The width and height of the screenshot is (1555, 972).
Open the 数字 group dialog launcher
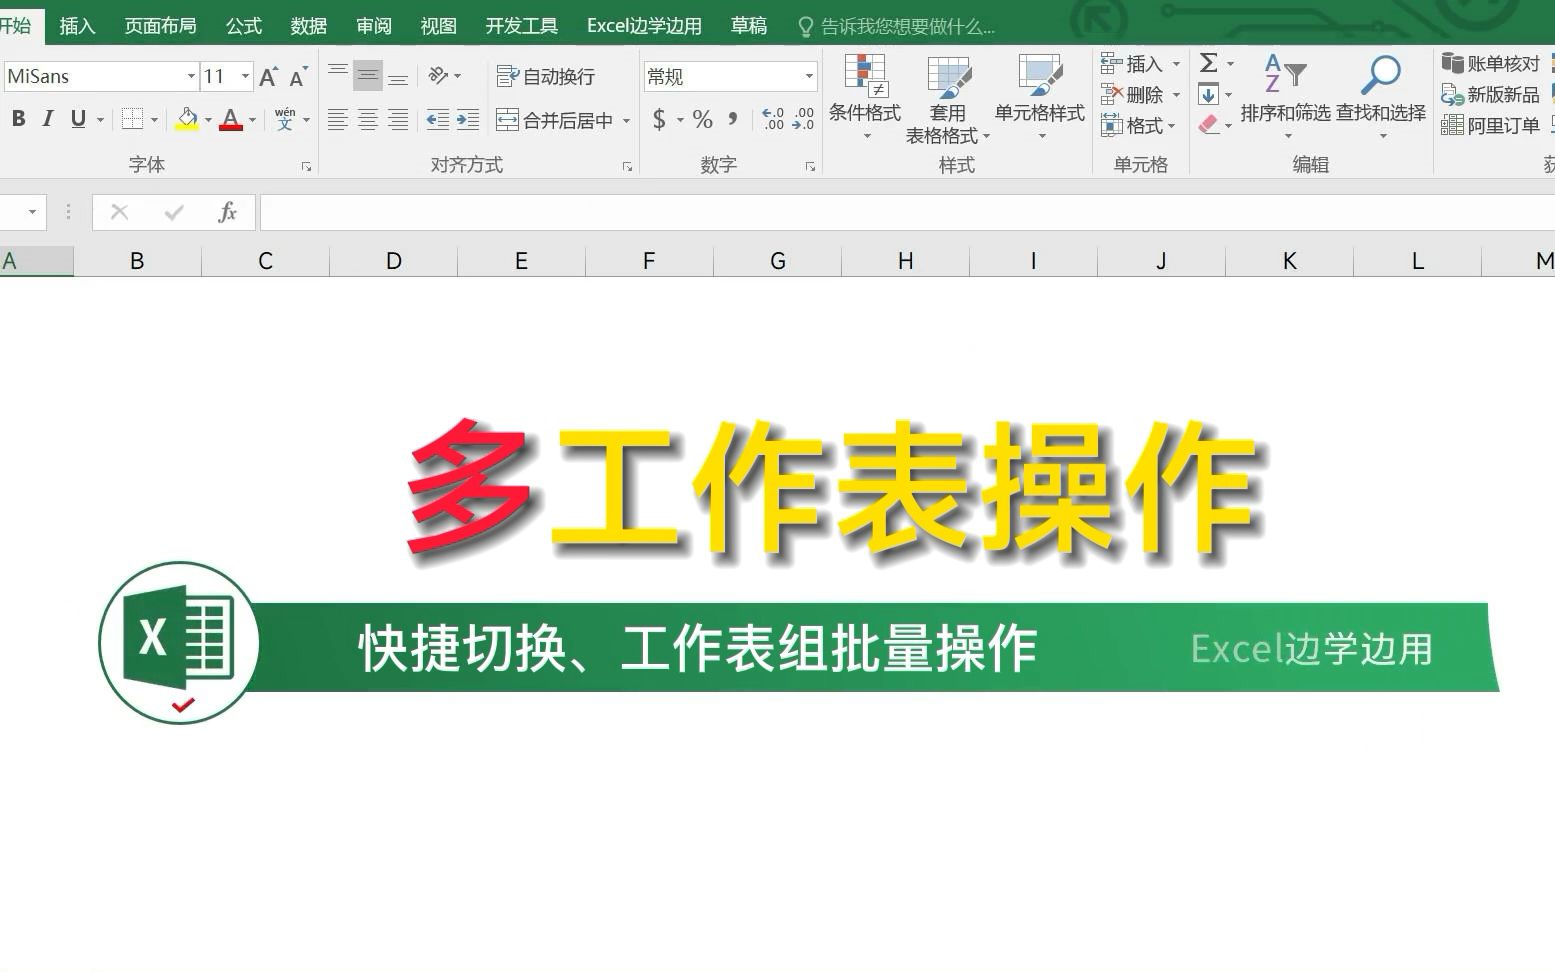coord(810,167)
